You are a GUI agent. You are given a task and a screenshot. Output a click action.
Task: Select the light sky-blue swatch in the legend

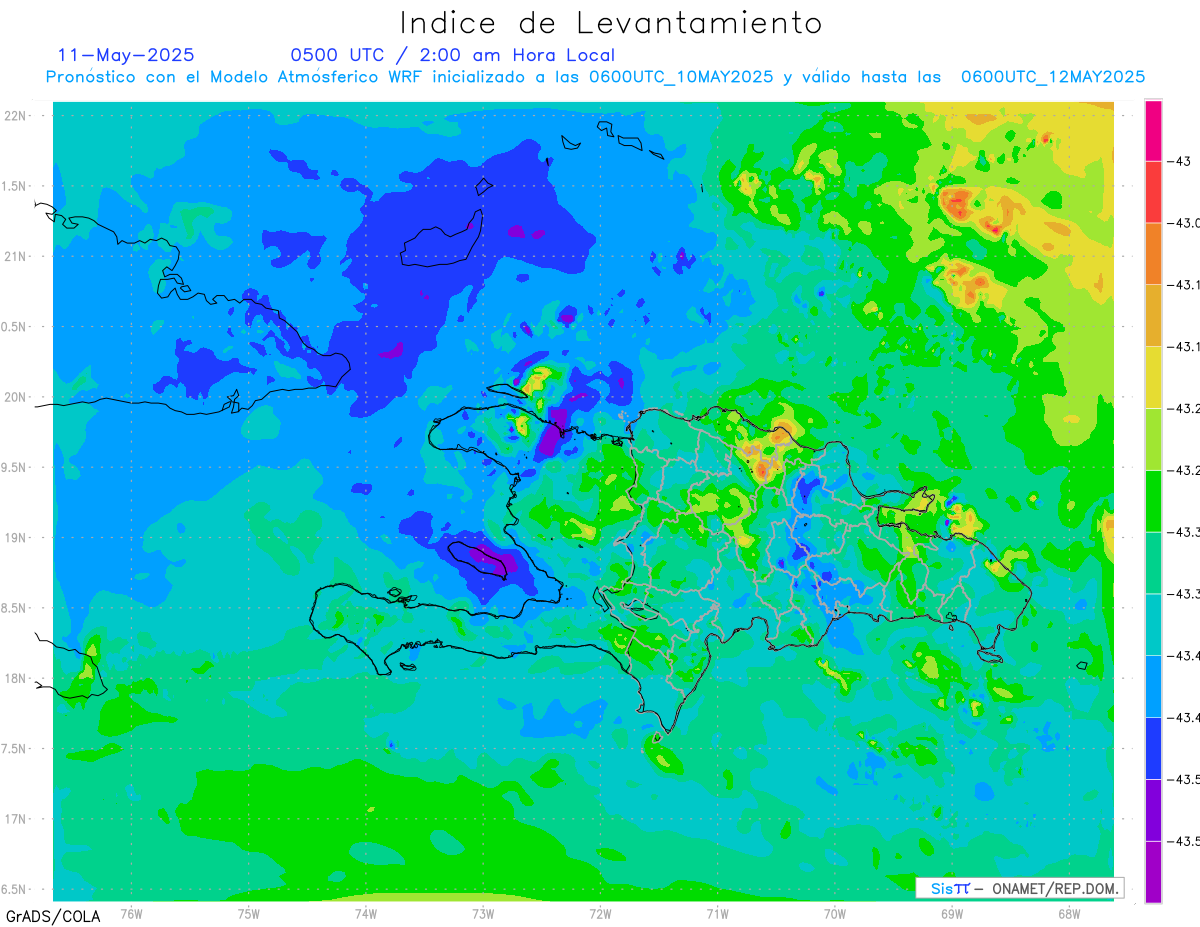click(x=1153, y=686)
